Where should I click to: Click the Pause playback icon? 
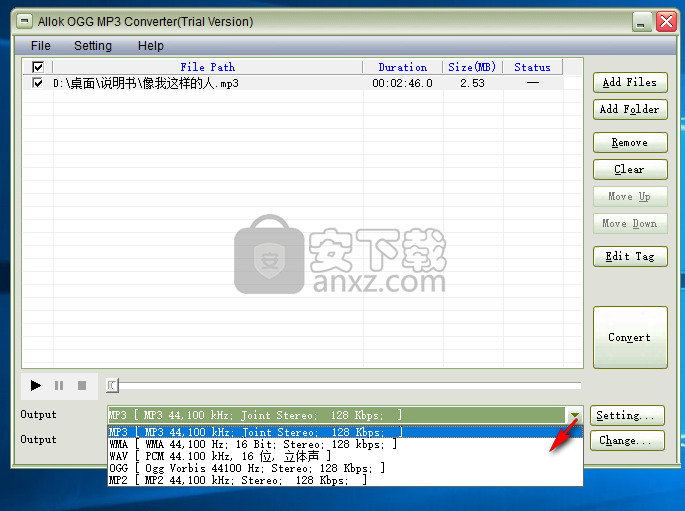tap(59, 386)
